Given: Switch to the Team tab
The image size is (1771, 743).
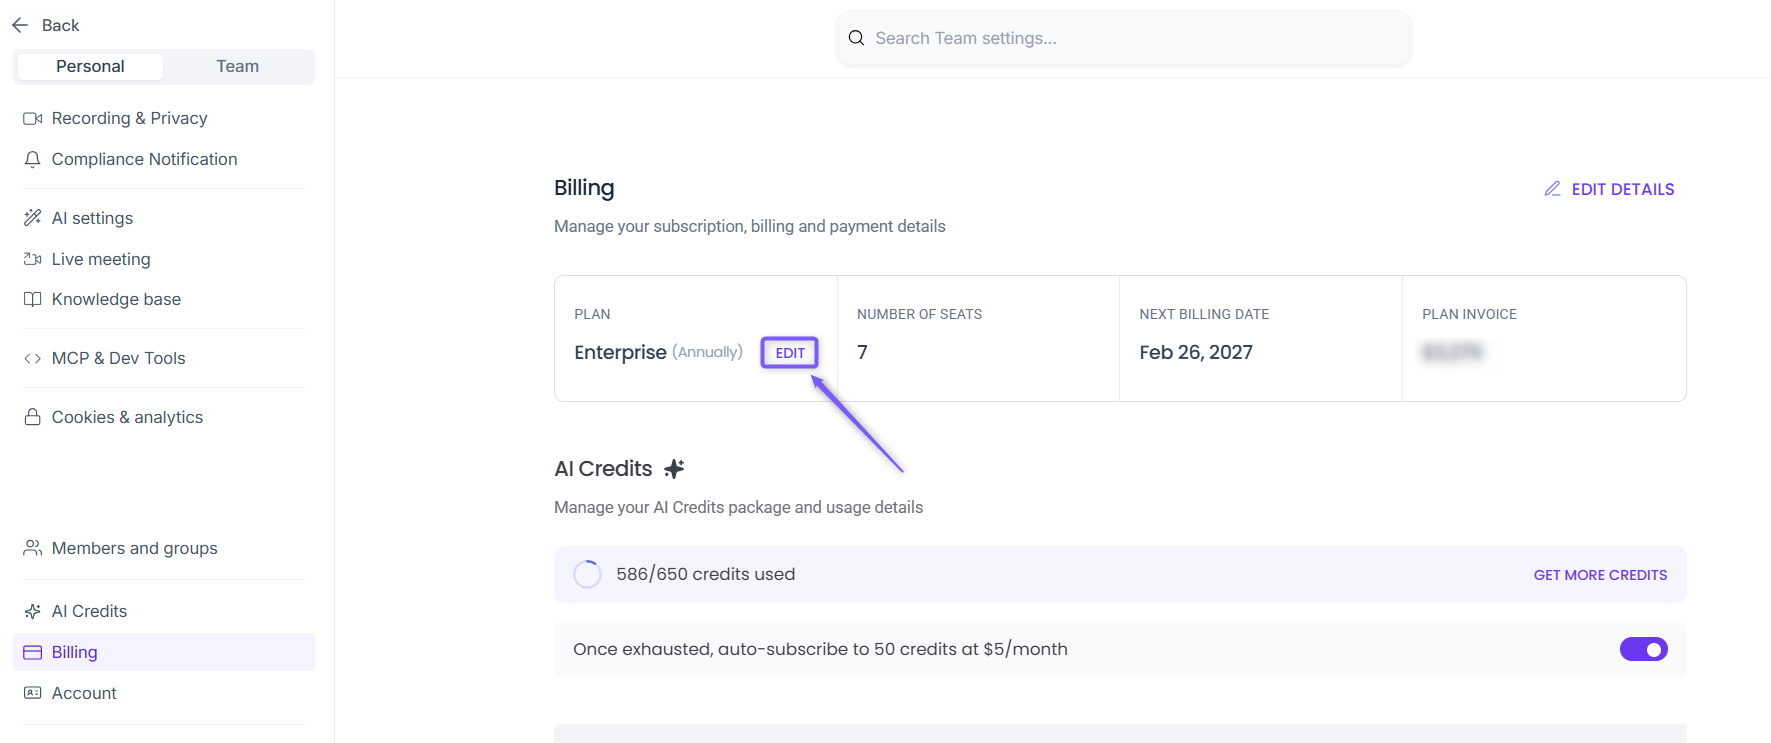Looking at the screenshot, I should click(237, 66).
